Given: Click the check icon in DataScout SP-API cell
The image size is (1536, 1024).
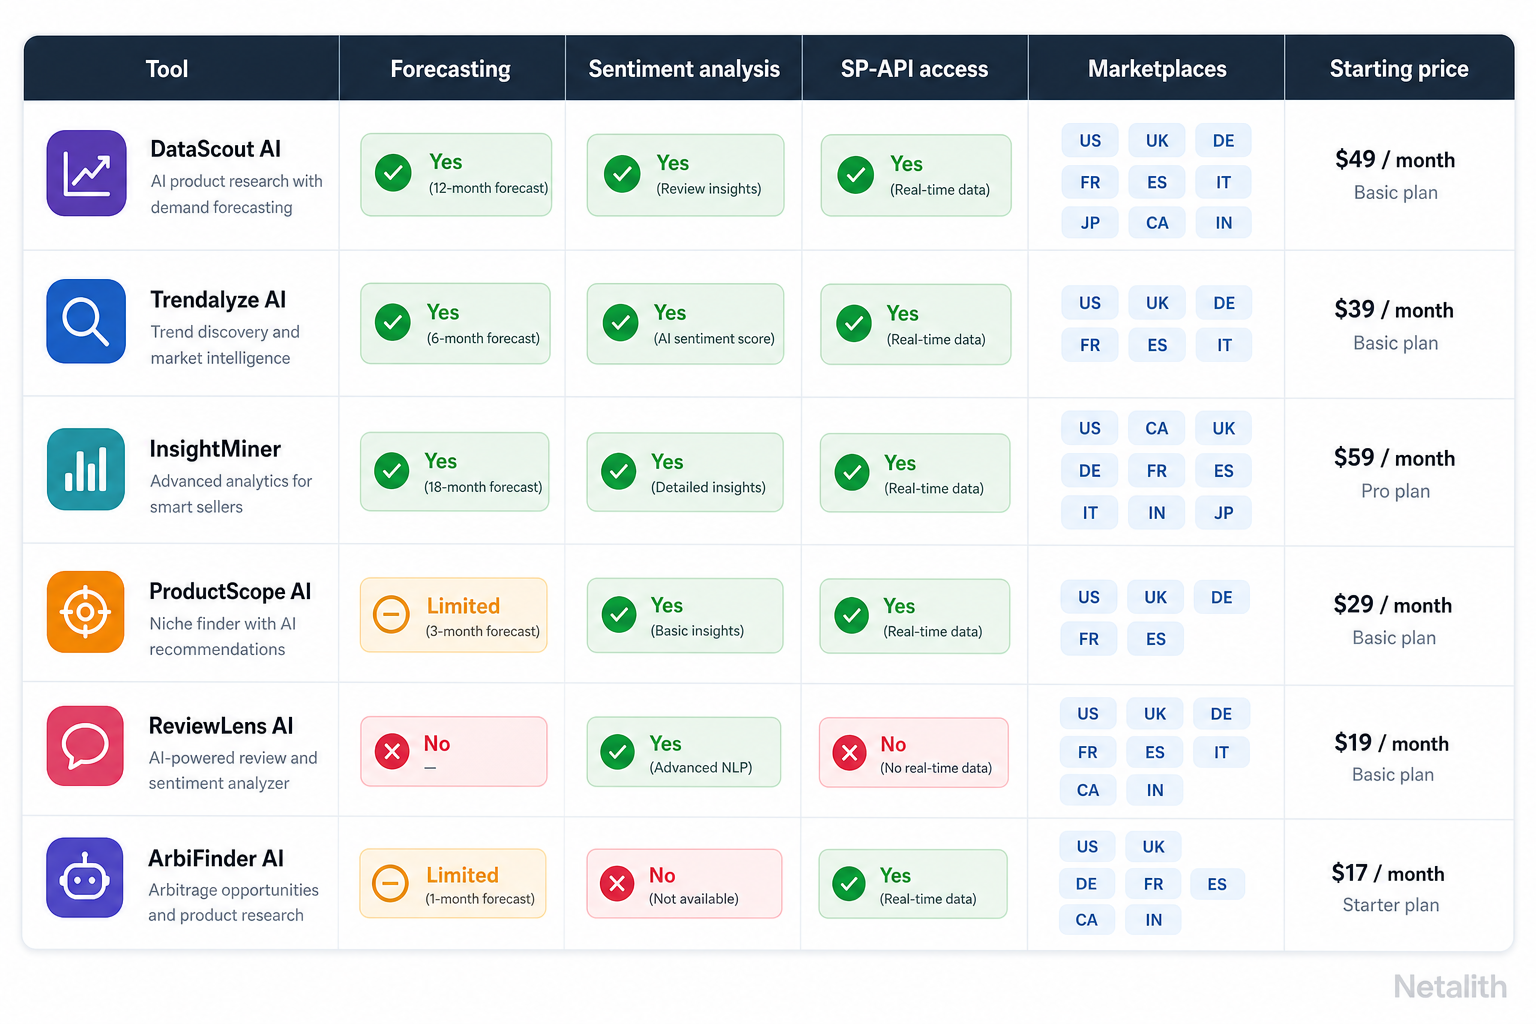Looking at the screenshot, I should tap(856, 175).
